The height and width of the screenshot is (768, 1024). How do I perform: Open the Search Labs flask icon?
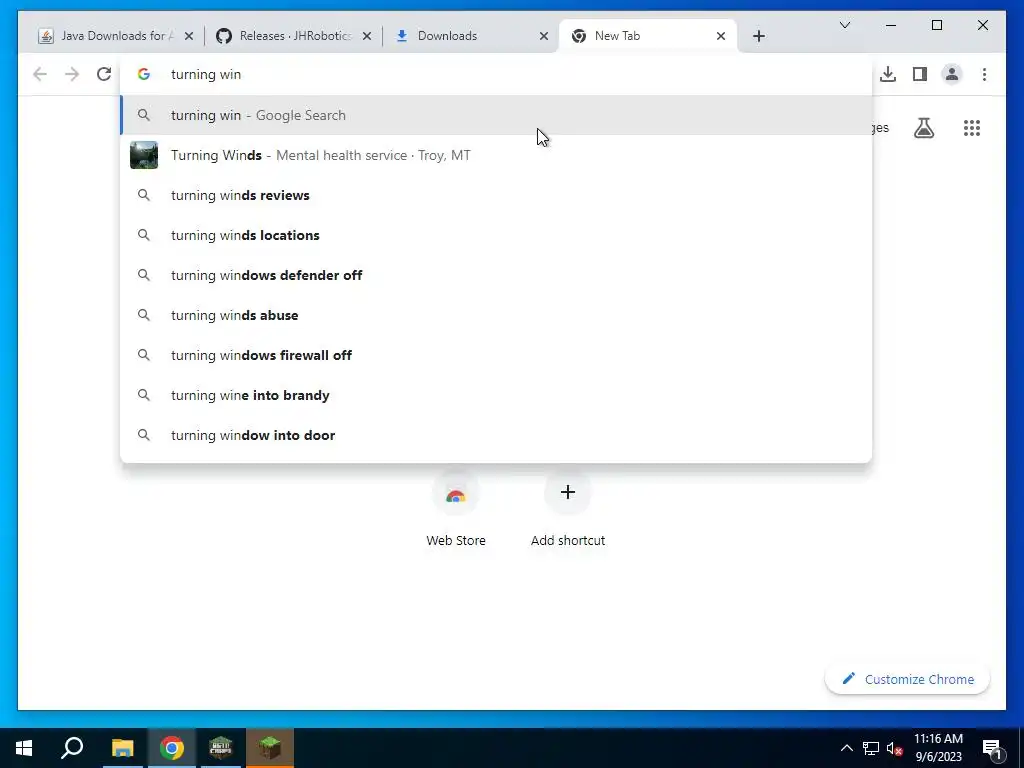pos(923,128)
